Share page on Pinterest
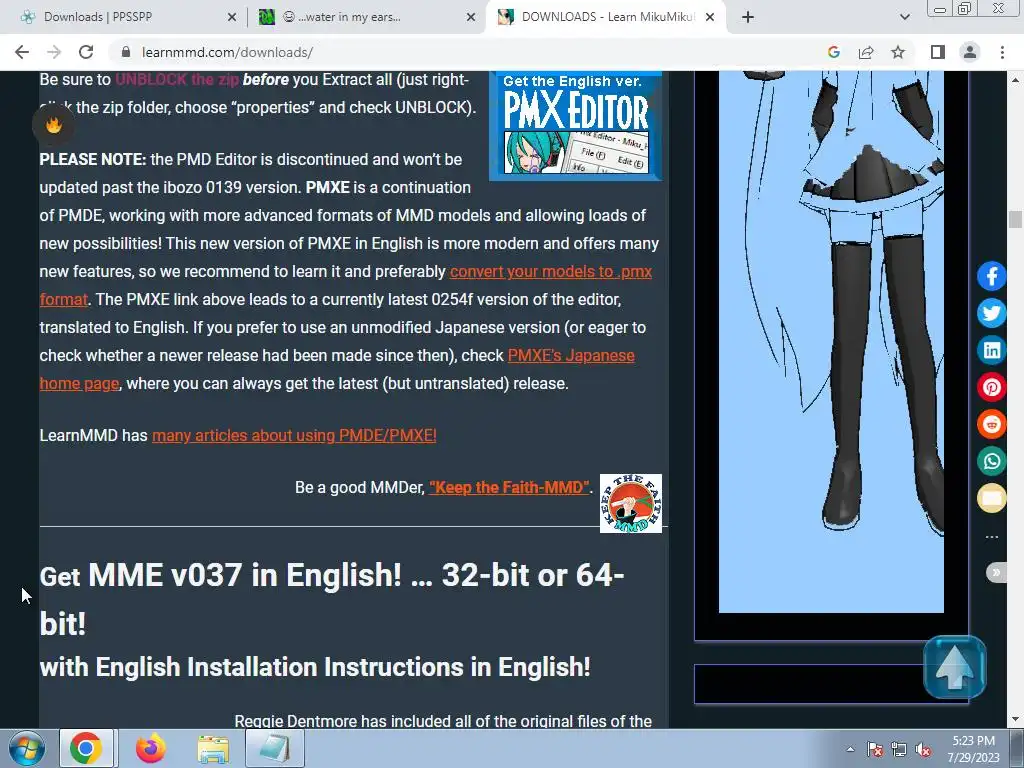Screen dimensions: 1024x768 tap(991, 387)
